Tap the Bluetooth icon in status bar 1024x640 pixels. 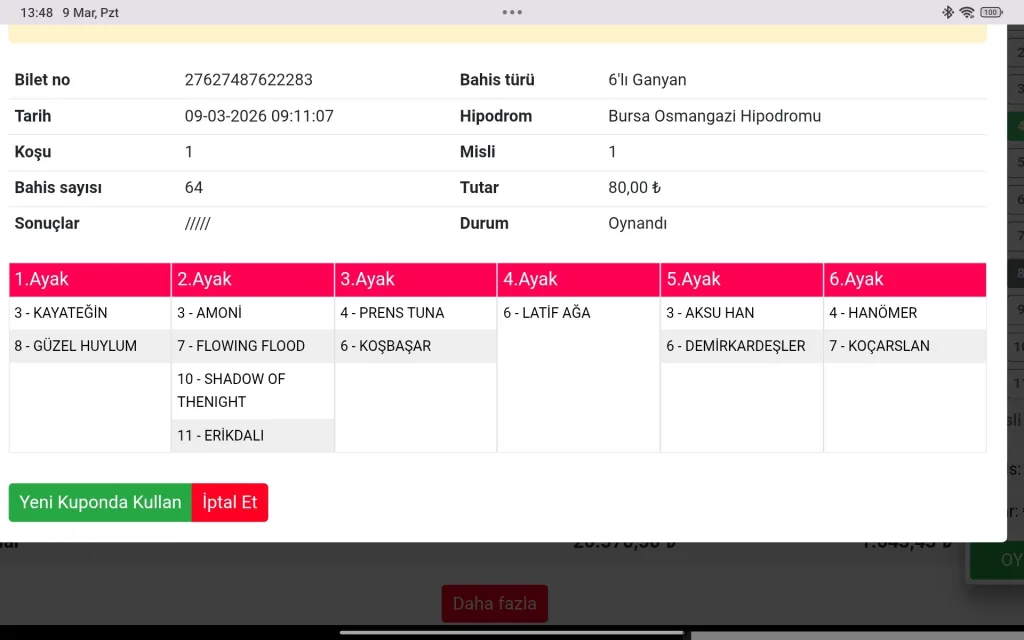click(947, 12)
